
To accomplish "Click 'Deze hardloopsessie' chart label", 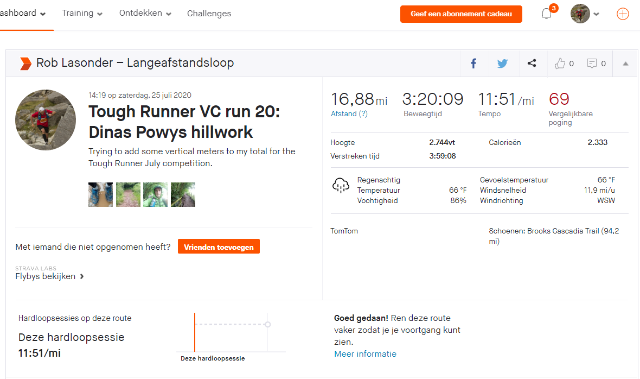I will coord(213,358).
